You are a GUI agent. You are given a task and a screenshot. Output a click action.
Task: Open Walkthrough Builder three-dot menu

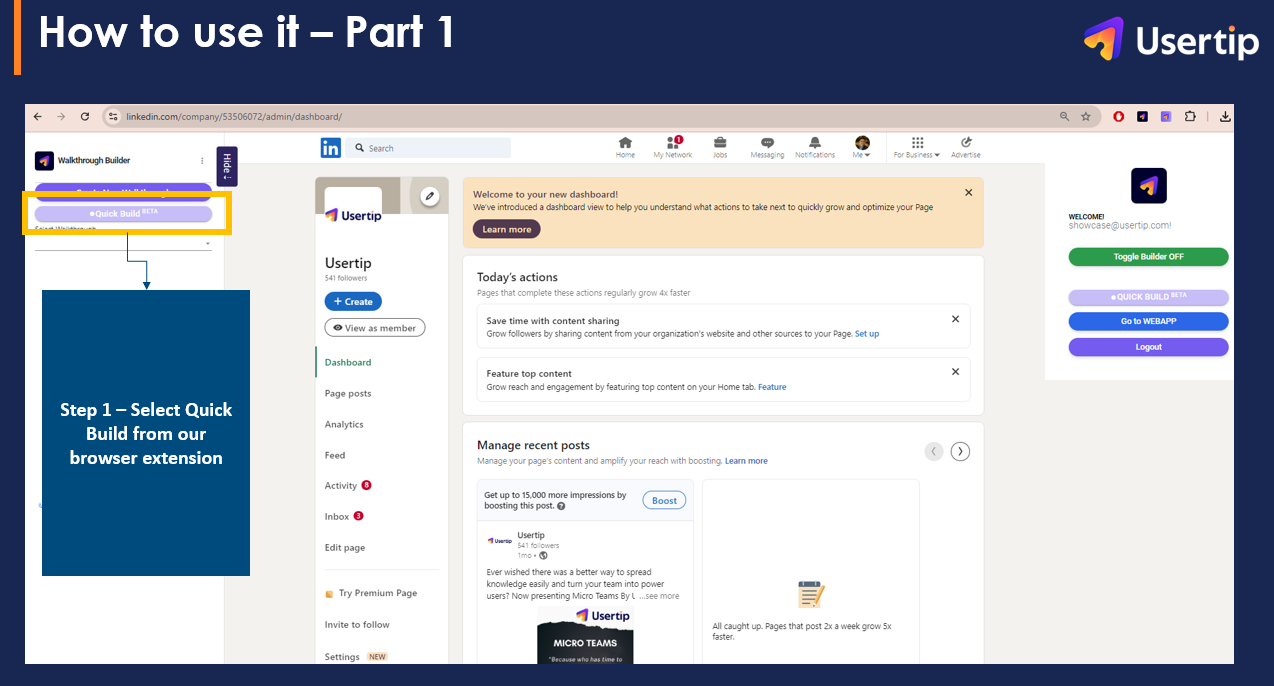(x=202, y=160)
